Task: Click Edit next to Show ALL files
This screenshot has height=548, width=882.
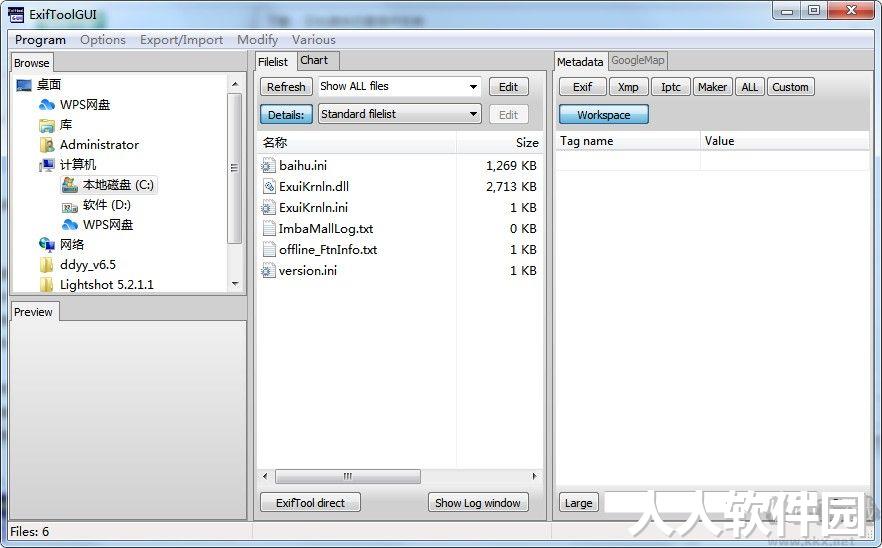Action: 508,87
